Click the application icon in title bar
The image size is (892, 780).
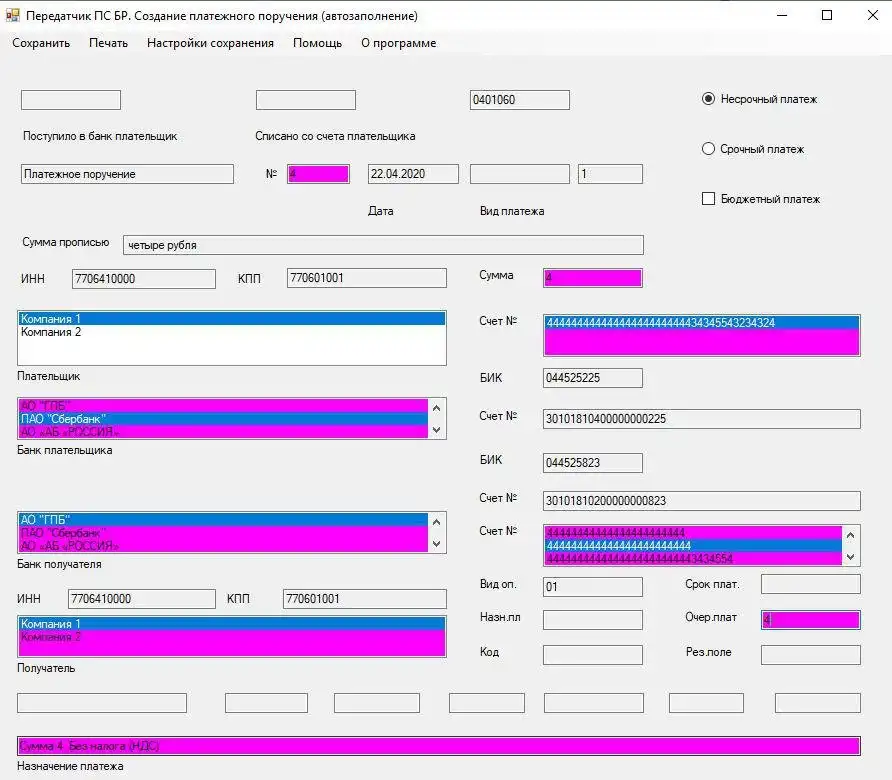tap(13, 15)
